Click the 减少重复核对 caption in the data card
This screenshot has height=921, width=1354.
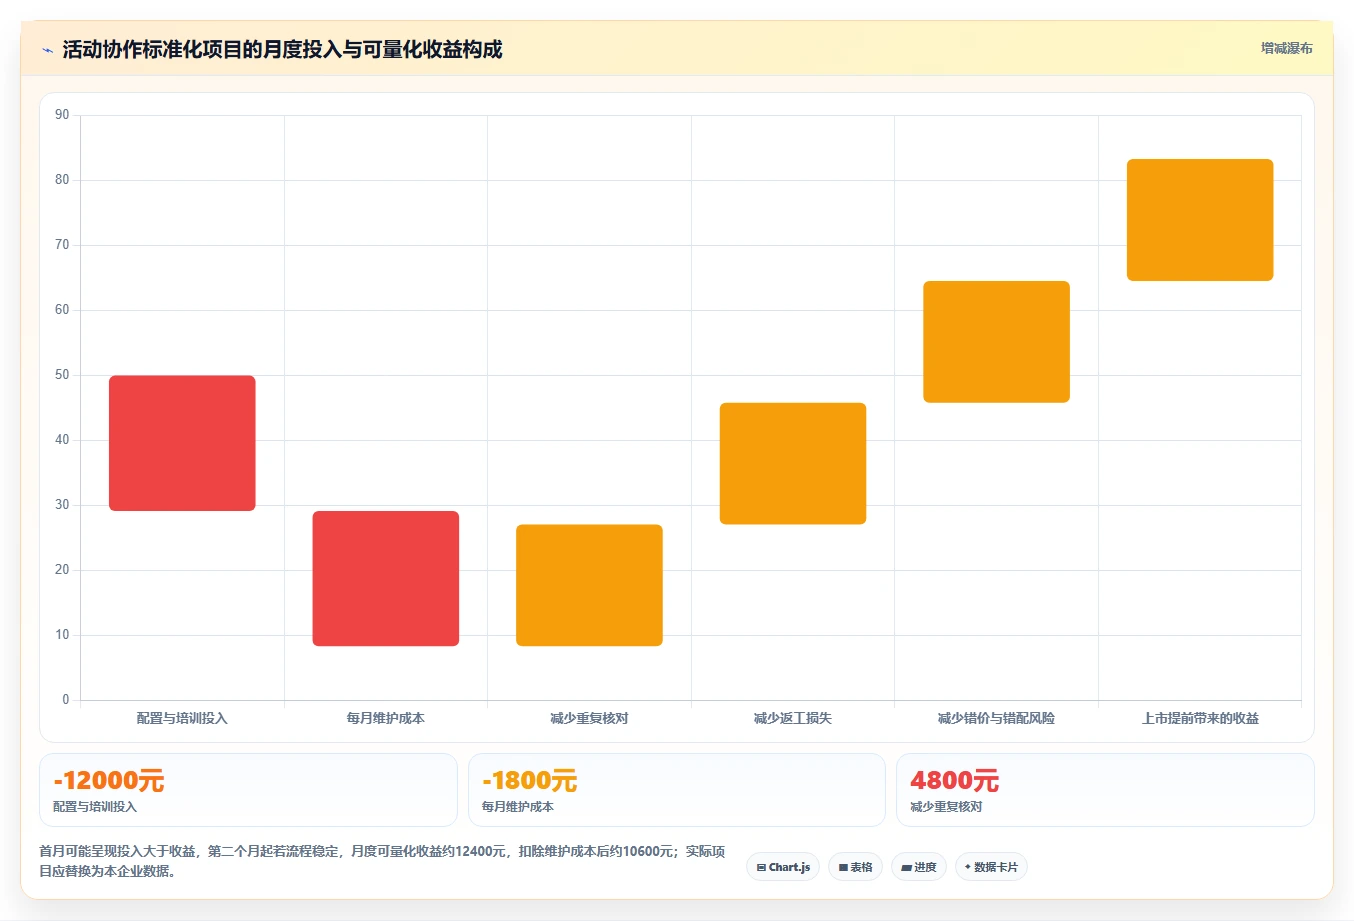click(946, 807)
